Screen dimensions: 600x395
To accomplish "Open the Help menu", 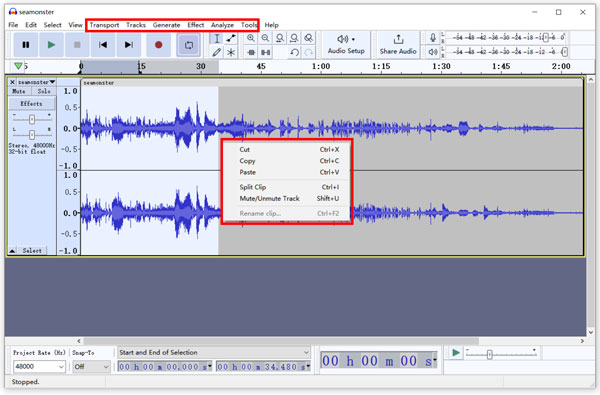I will point(271,25).
